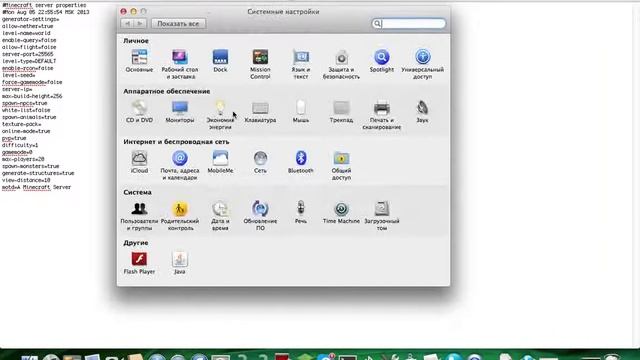Click the spawn-monsters=true line
The height and width of the screenshot is (360, 640).
(31, 167)
